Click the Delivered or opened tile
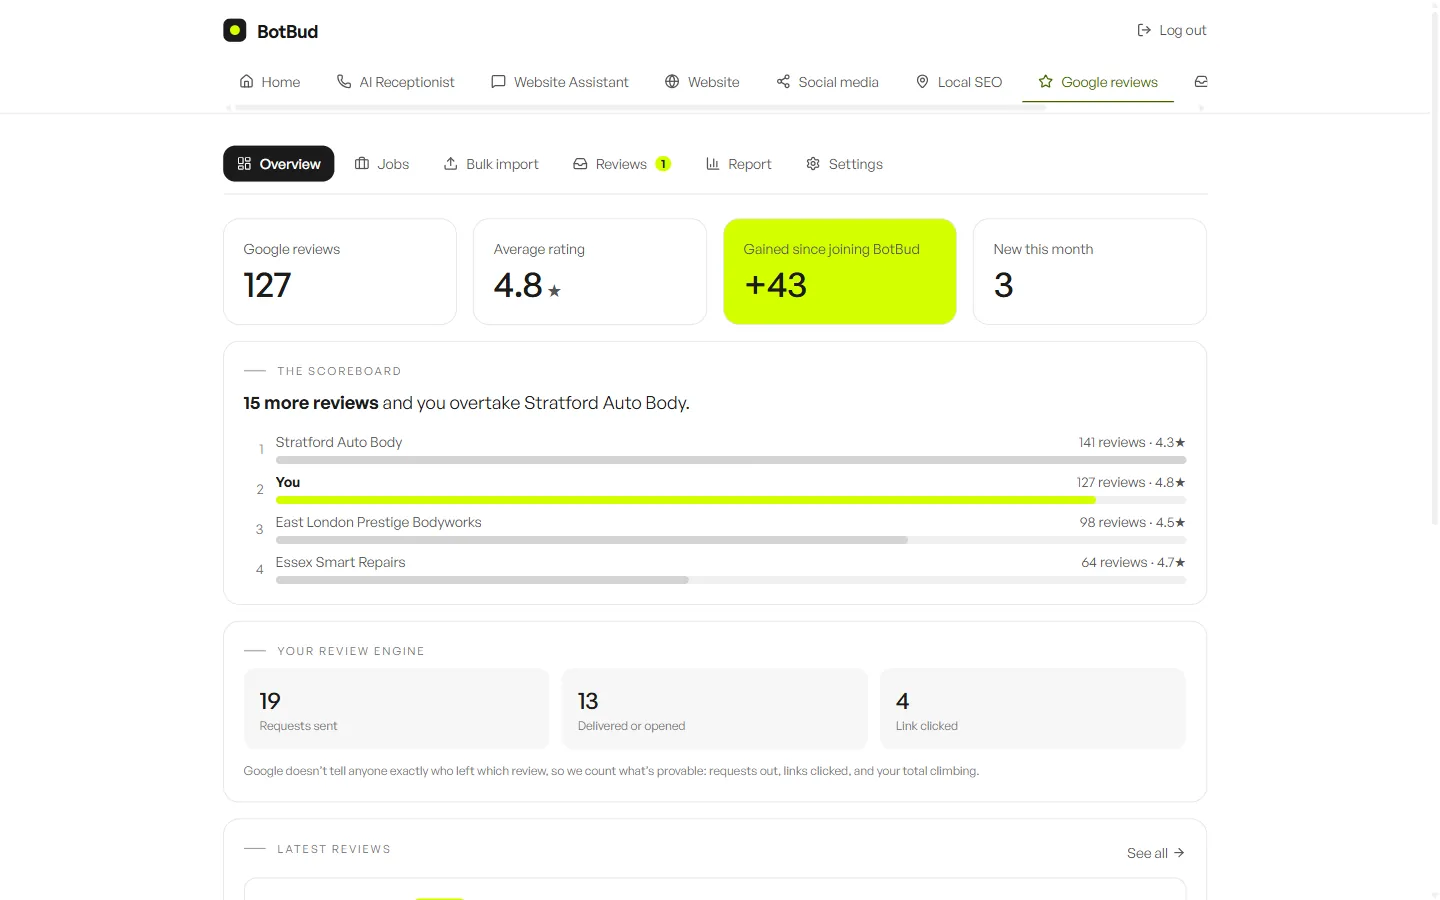1440x900 pixels. 715,709
